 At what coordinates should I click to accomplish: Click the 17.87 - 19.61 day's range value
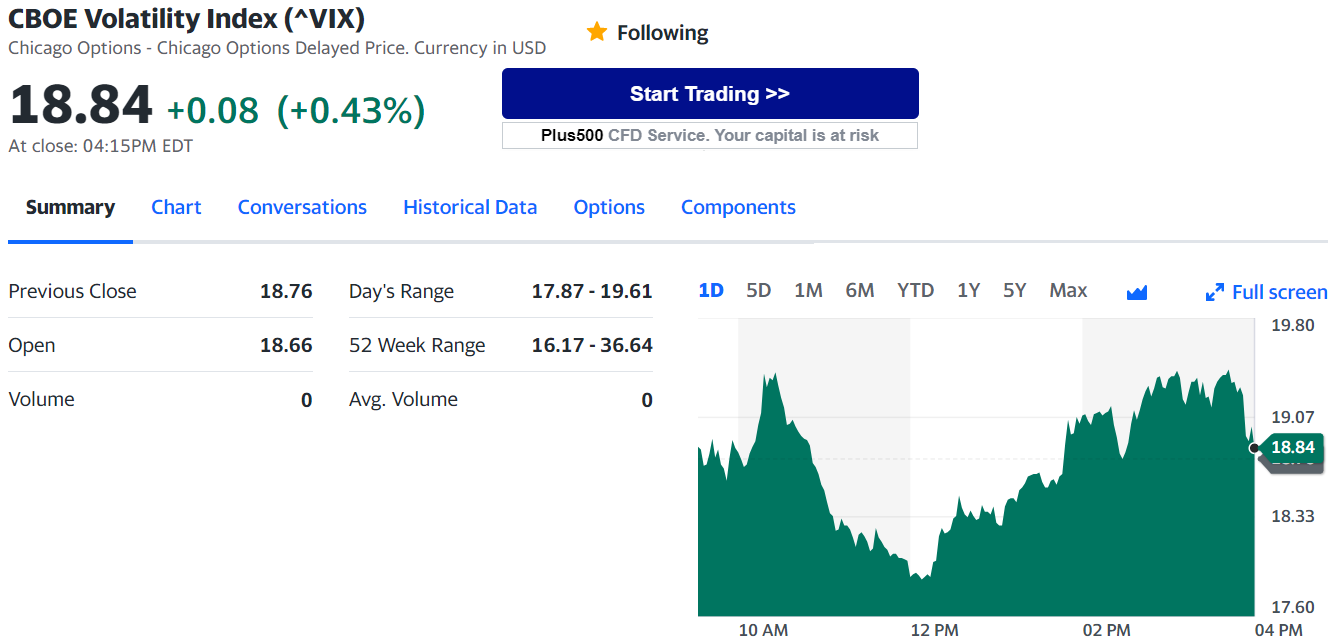click(592, 291)
